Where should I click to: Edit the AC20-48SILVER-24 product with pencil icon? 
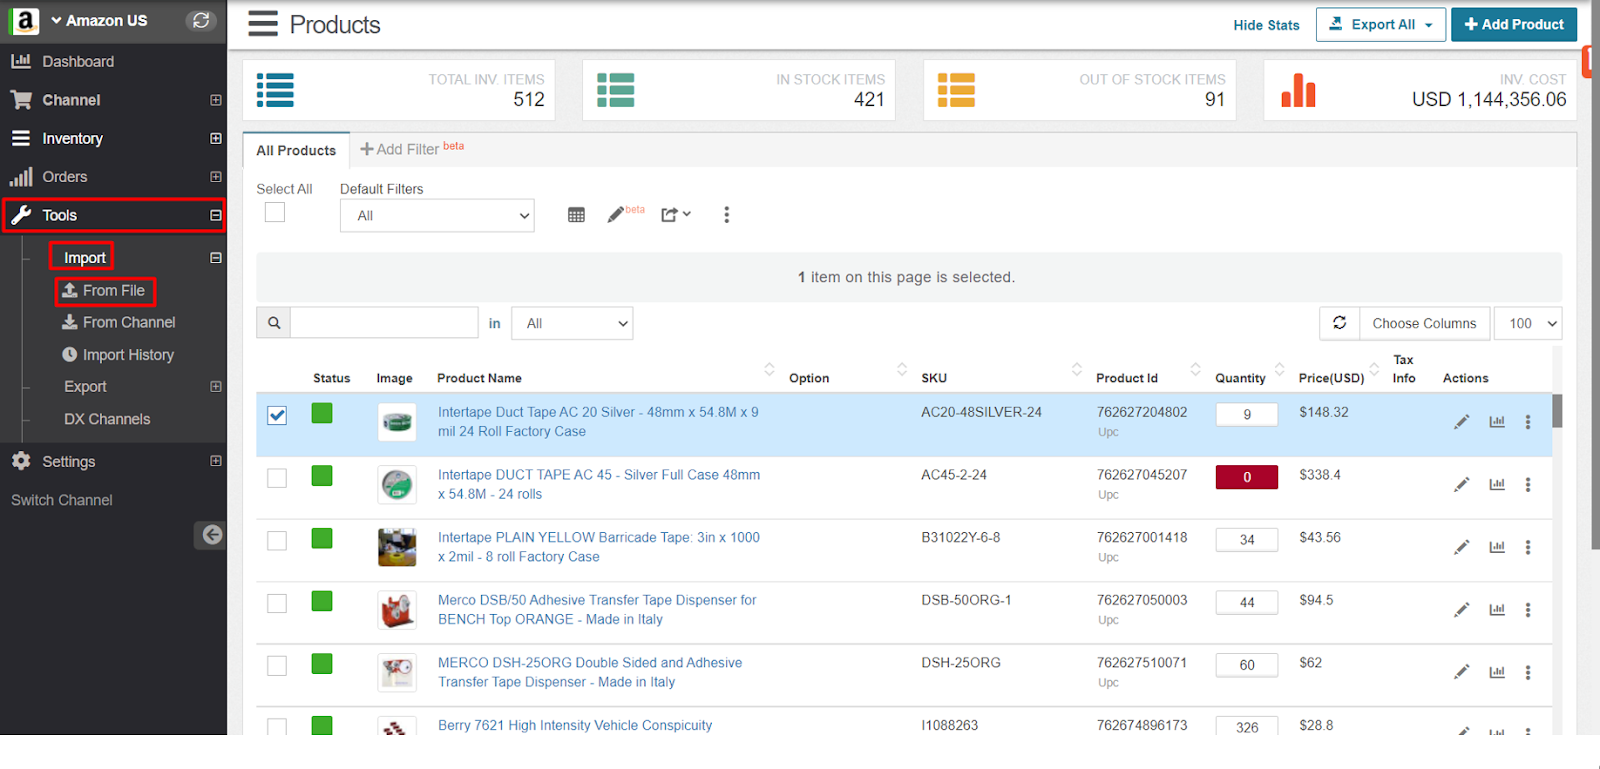[1461, 422]
